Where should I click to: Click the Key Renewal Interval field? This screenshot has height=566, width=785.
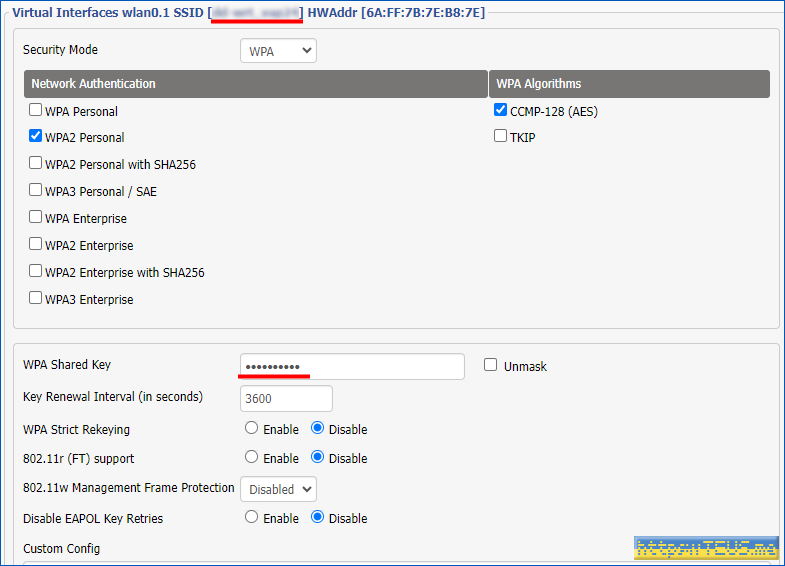(286, 398)
